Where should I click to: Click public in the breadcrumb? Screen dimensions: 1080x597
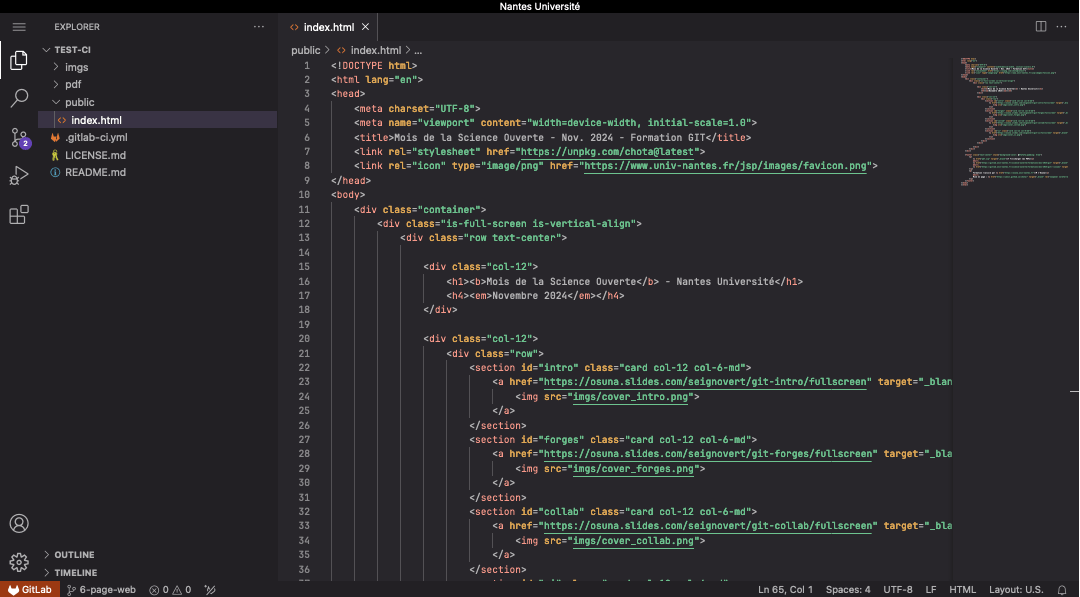click(305, 50)
